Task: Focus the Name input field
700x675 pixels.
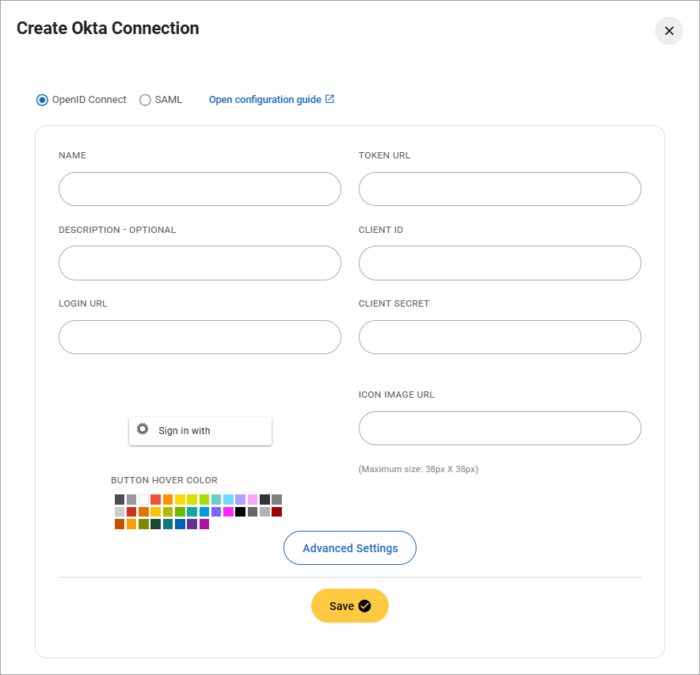Action: [x=200, y=189]
